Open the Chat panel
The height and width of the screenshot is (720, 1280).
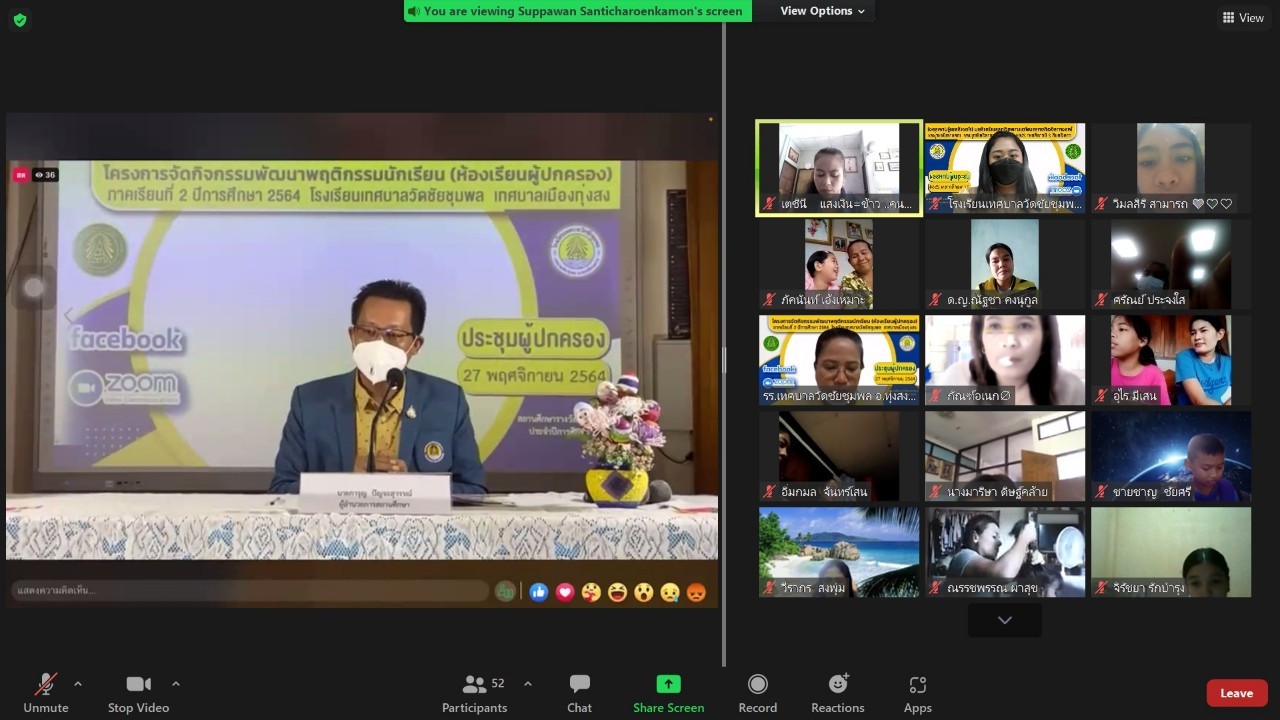point(579,693)
